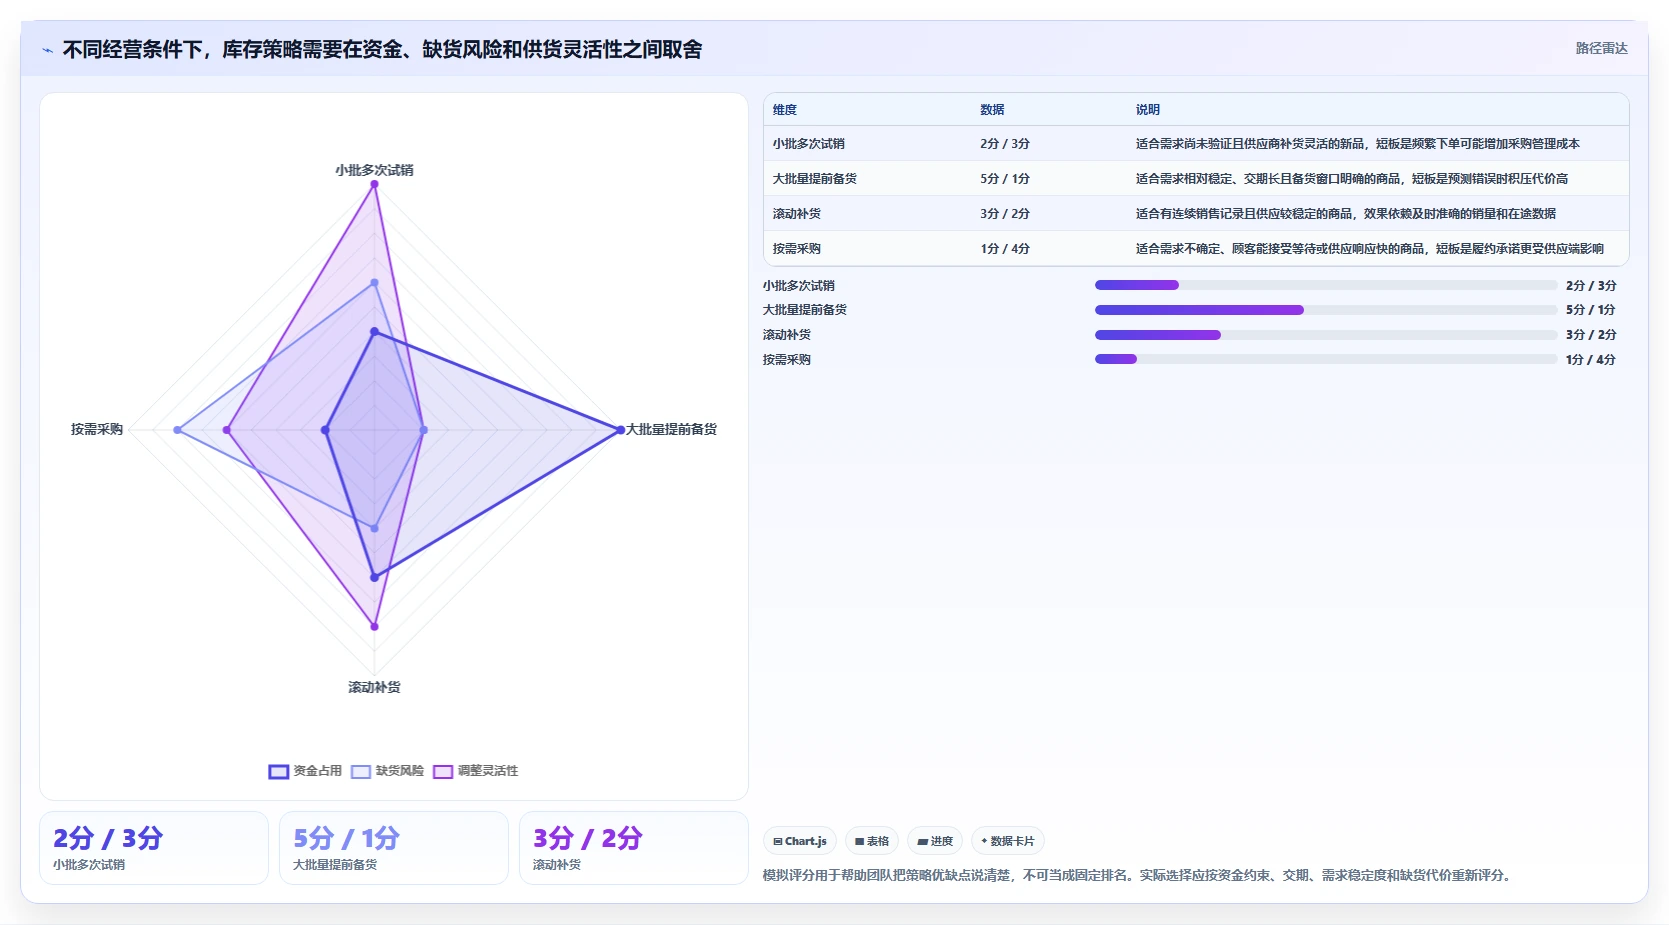Click the 表格 tag chip

pos(872,841)
